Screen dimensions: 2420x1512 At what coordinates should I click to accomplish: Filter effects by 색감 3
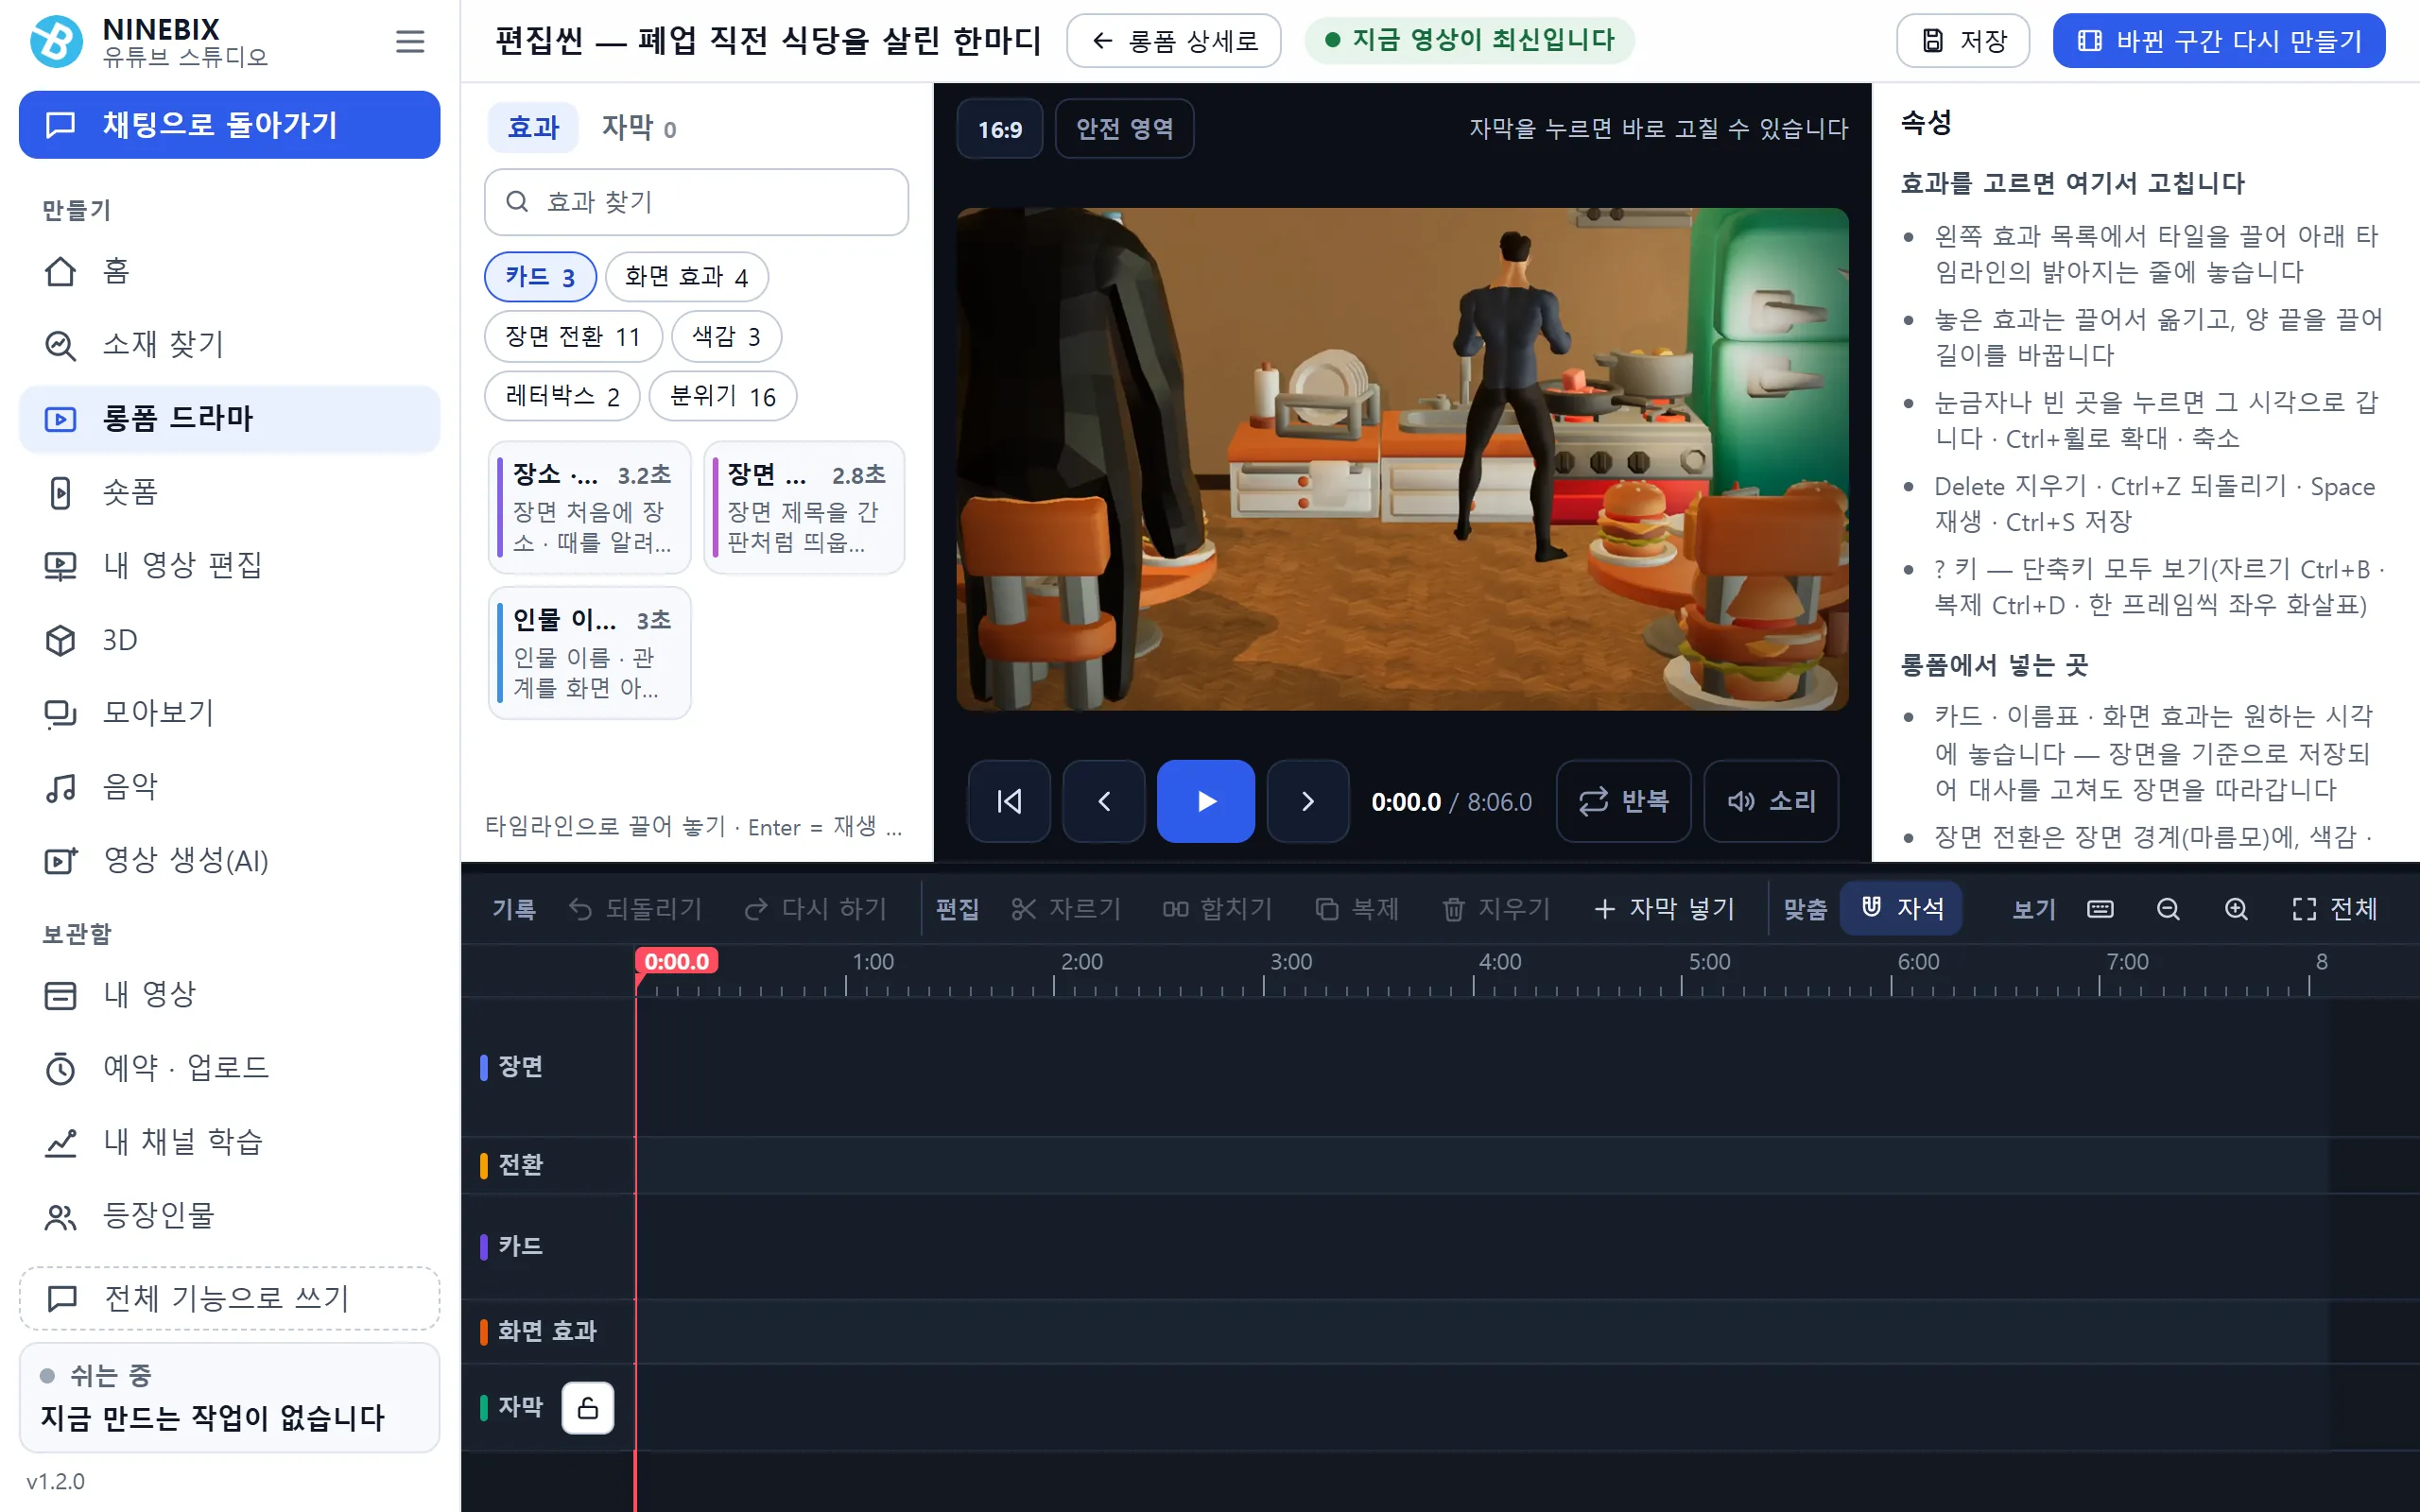pyautogui.click(x=726, y=336)
